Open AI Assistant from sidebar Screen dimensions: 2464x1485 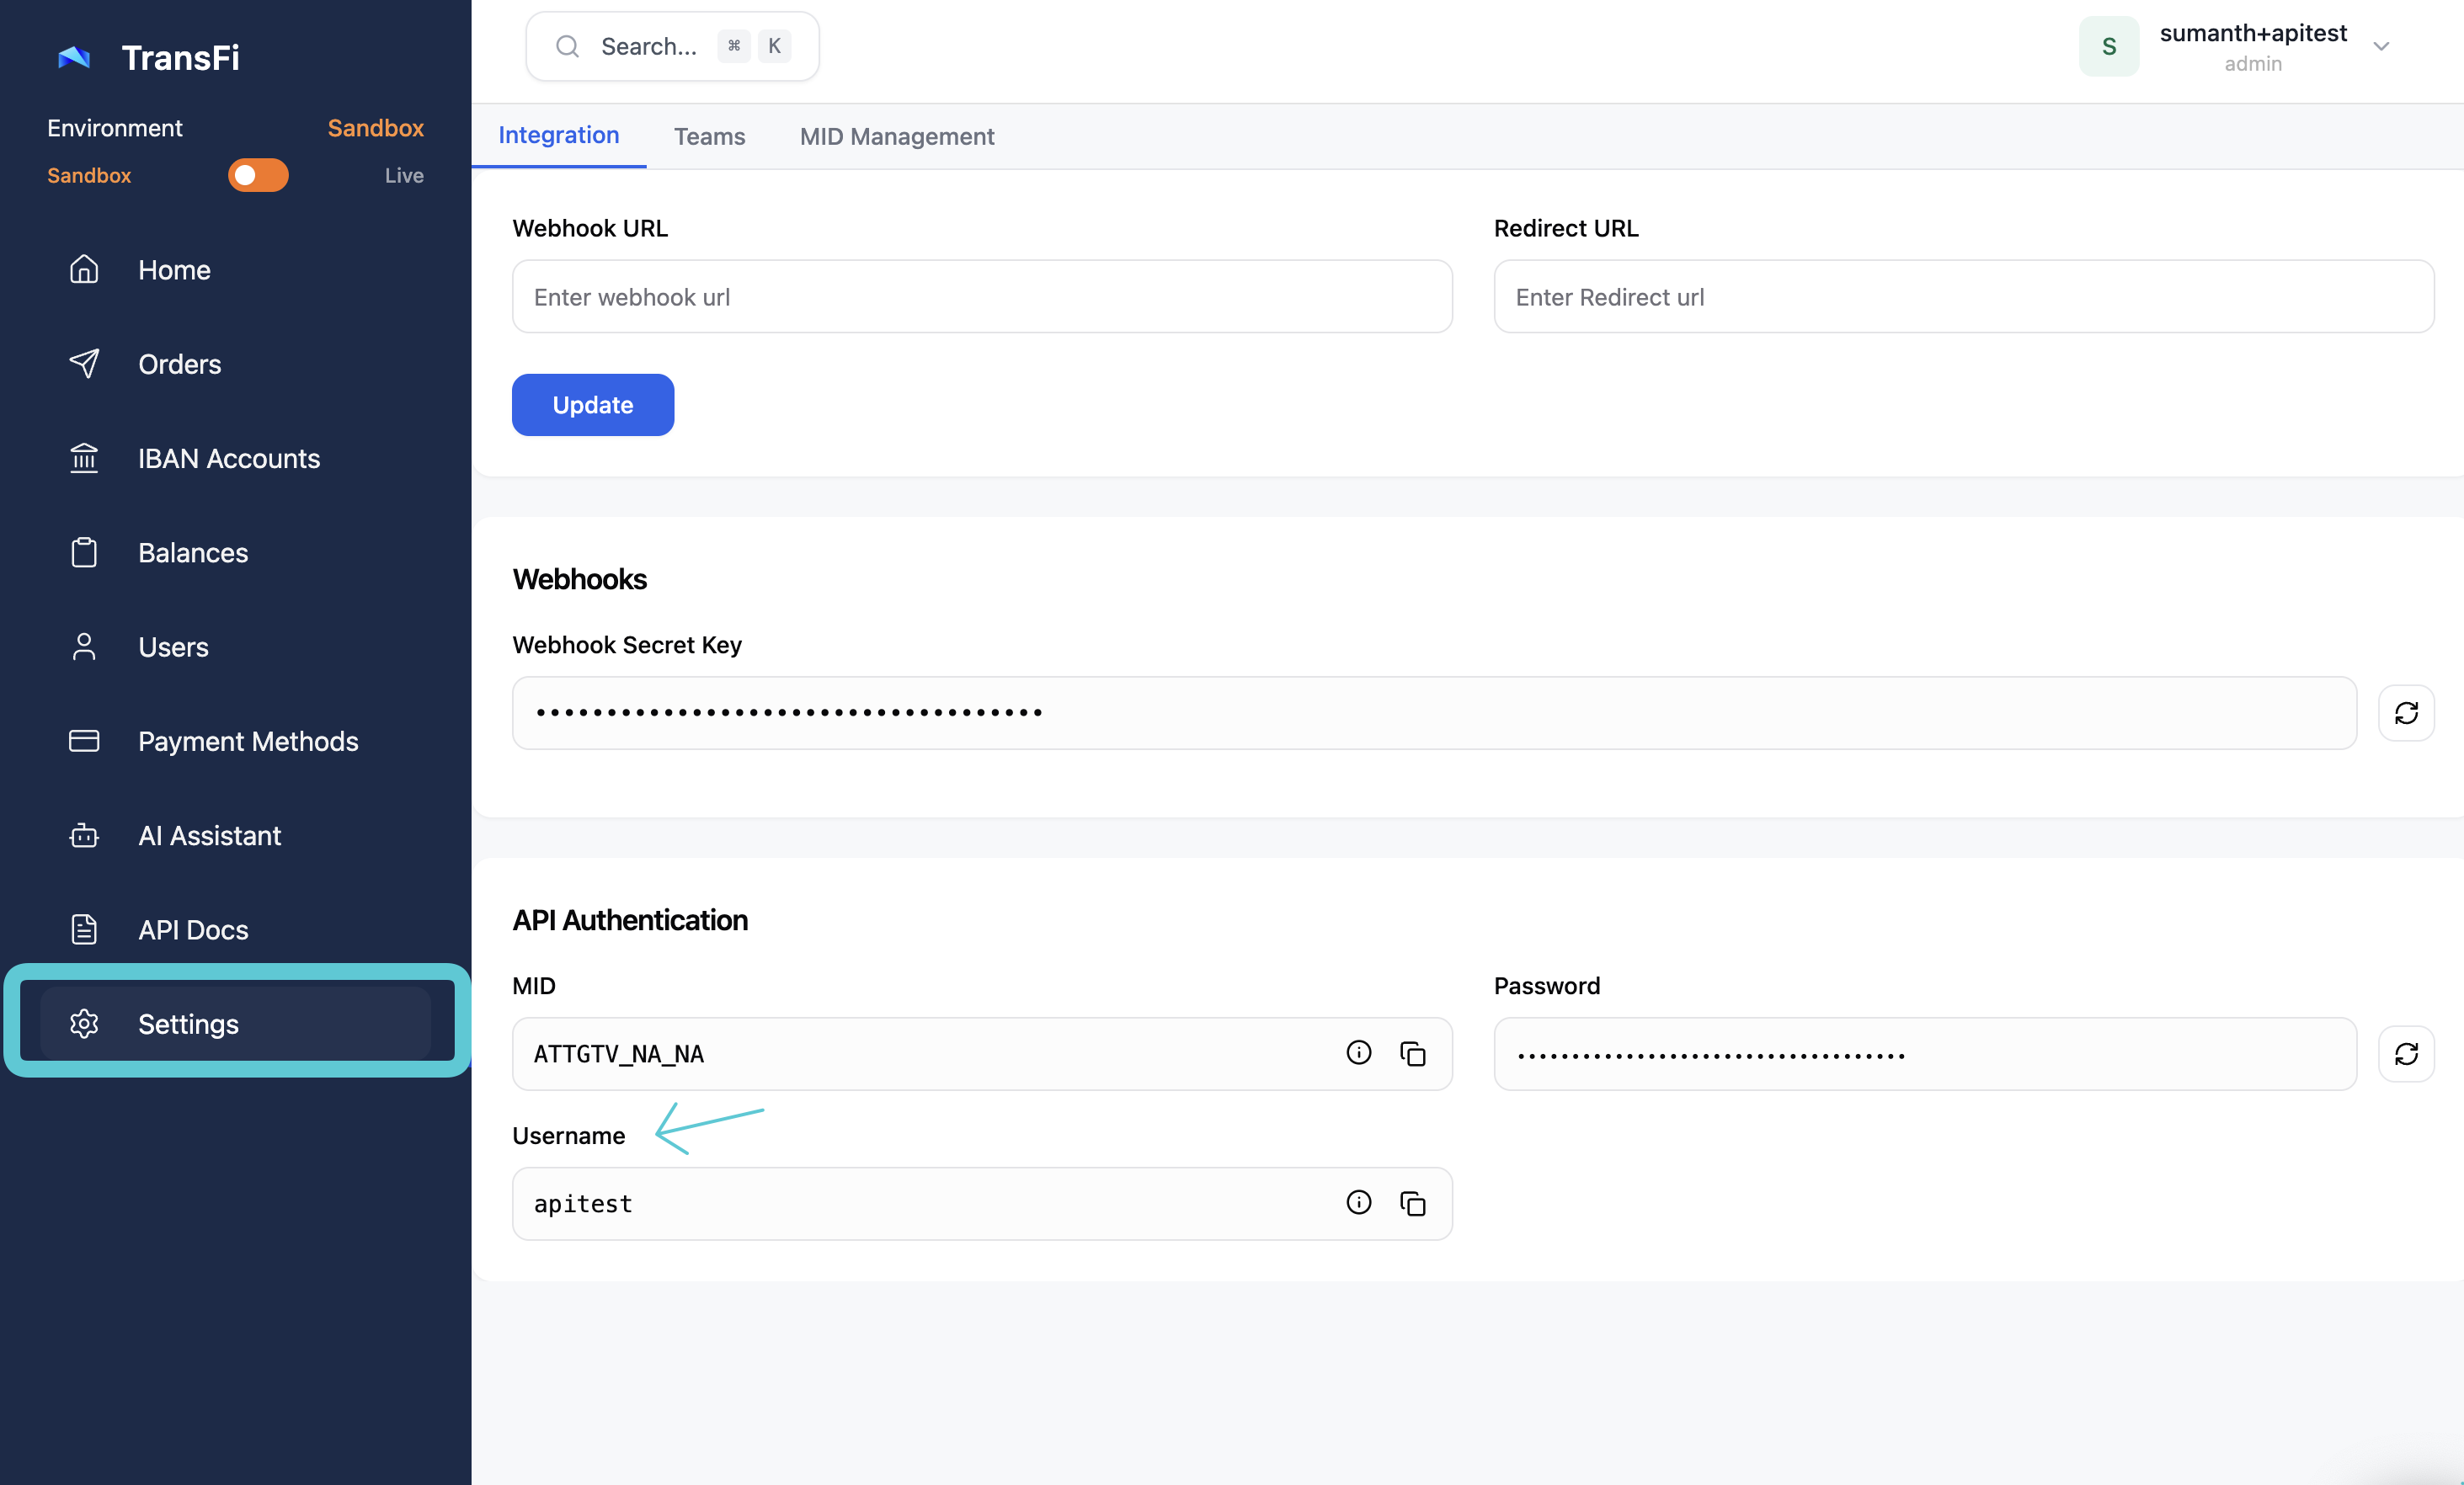(x=209, y=835)
